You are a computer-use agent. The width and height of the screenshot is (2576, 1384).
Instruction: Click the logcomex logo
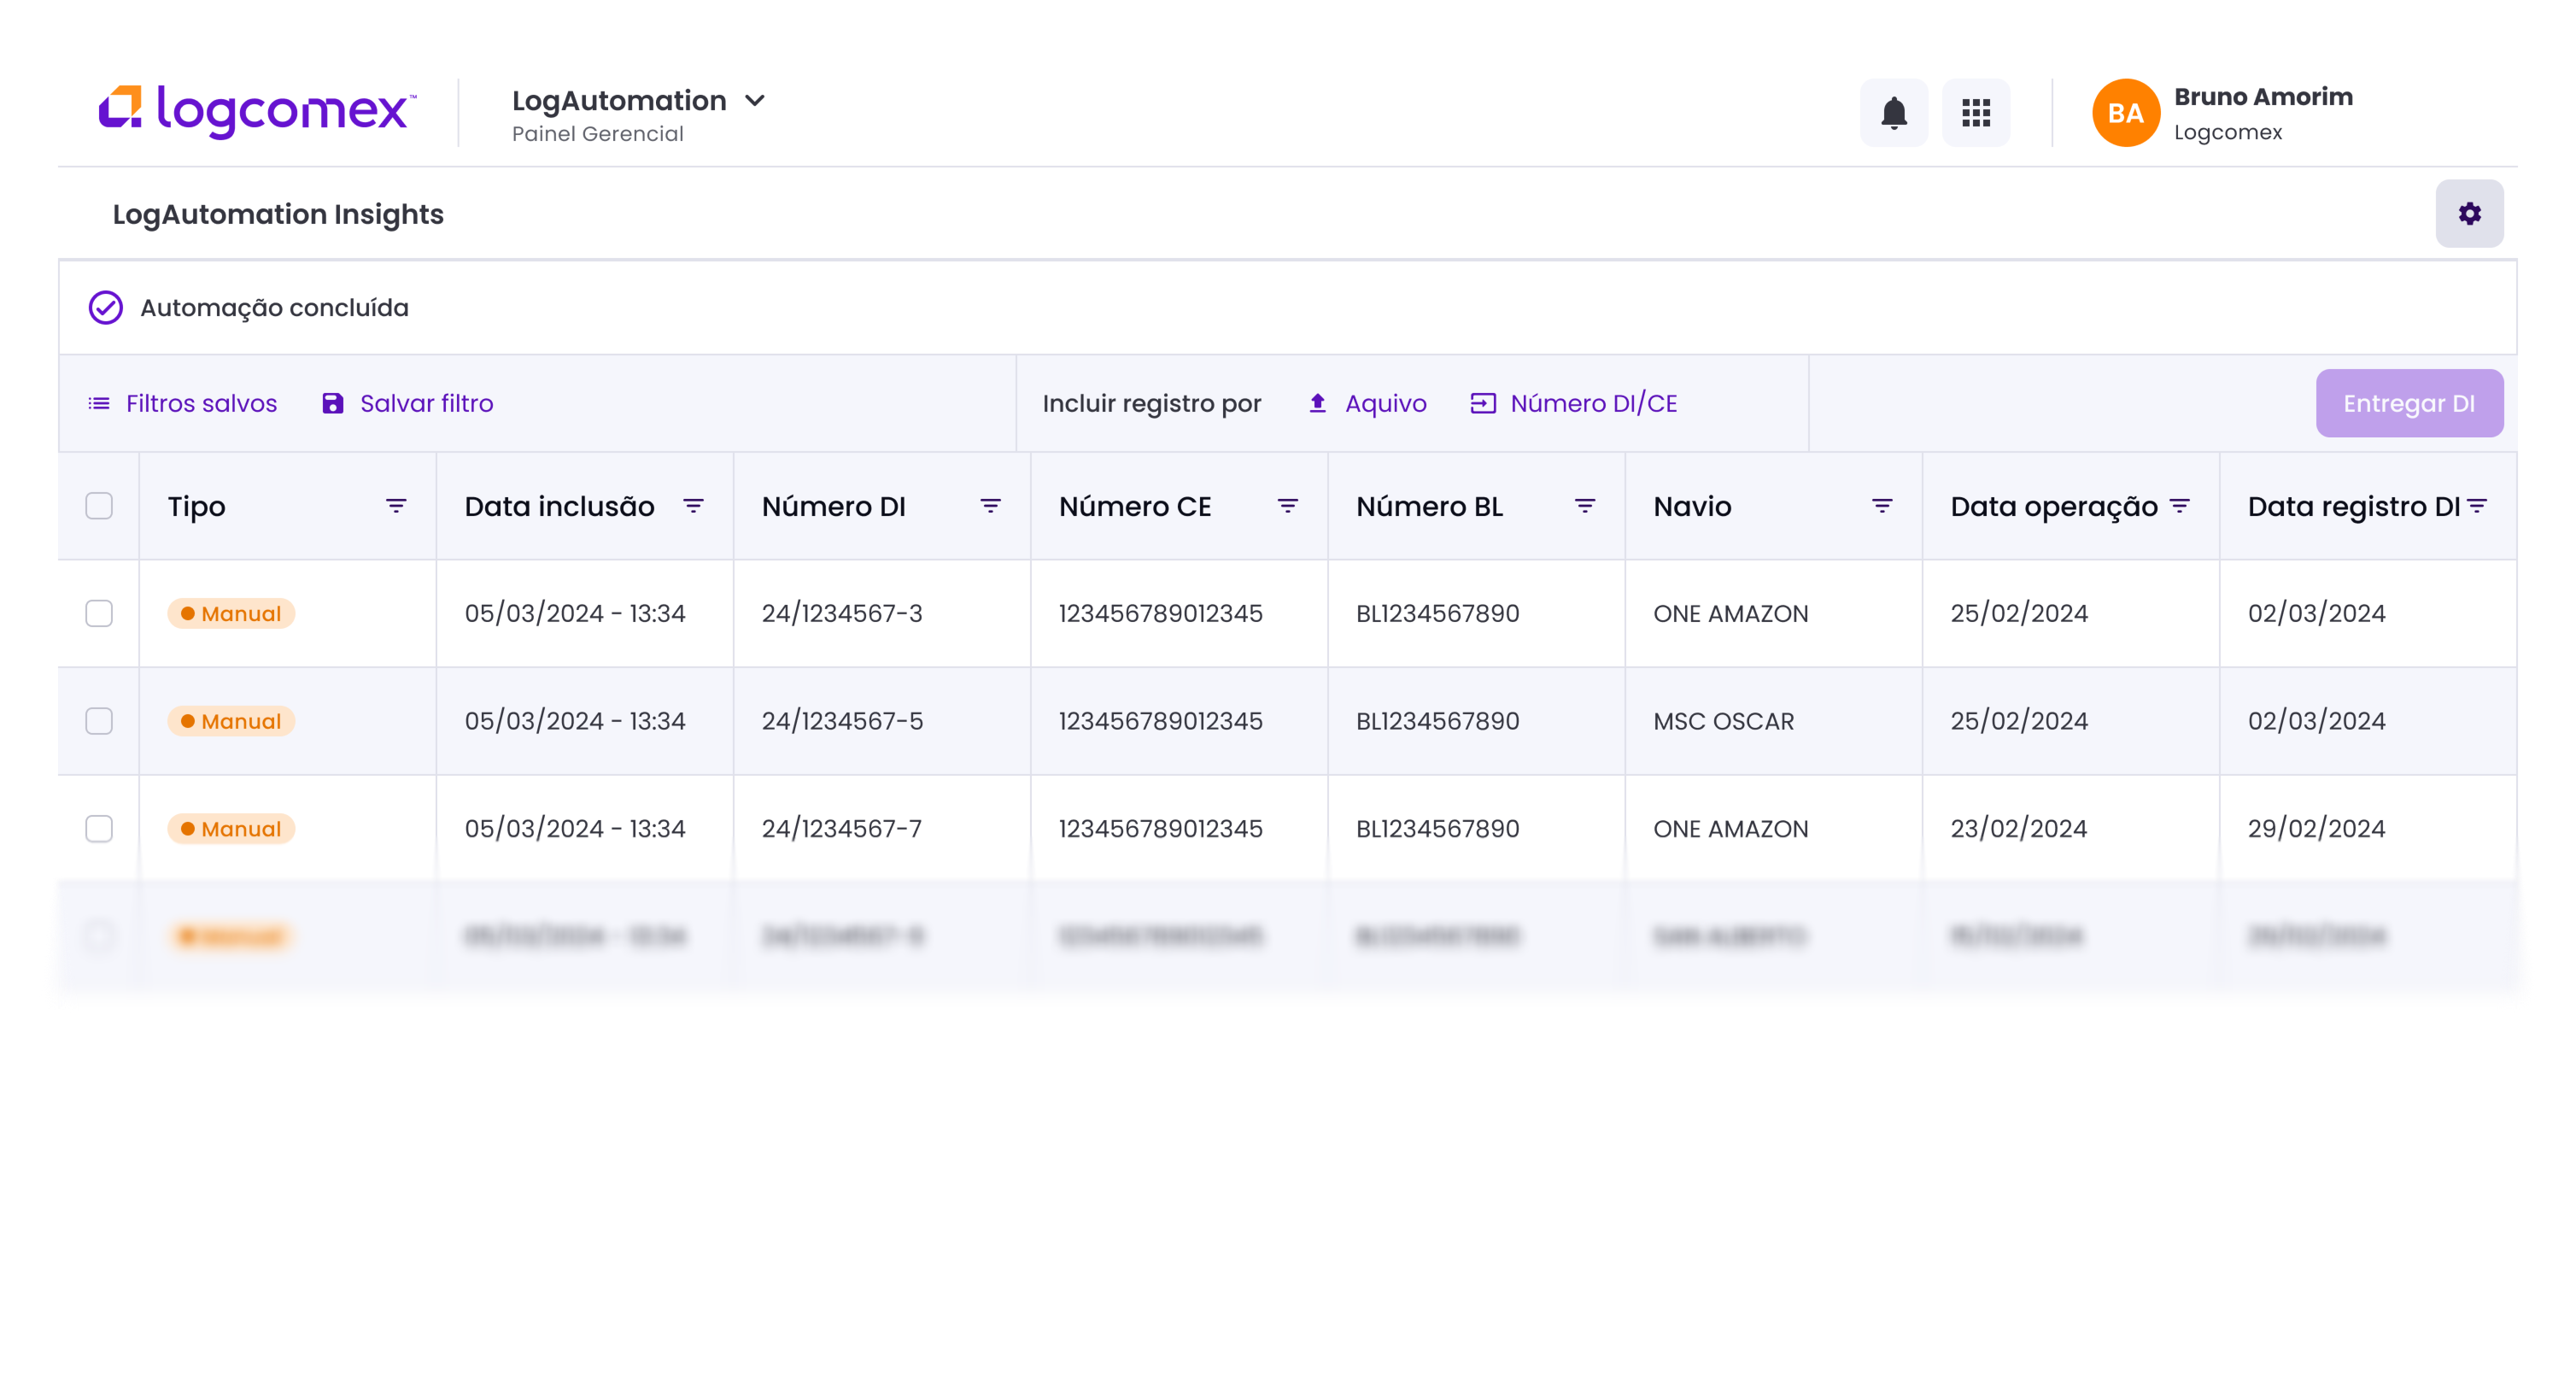click(257, 111)
